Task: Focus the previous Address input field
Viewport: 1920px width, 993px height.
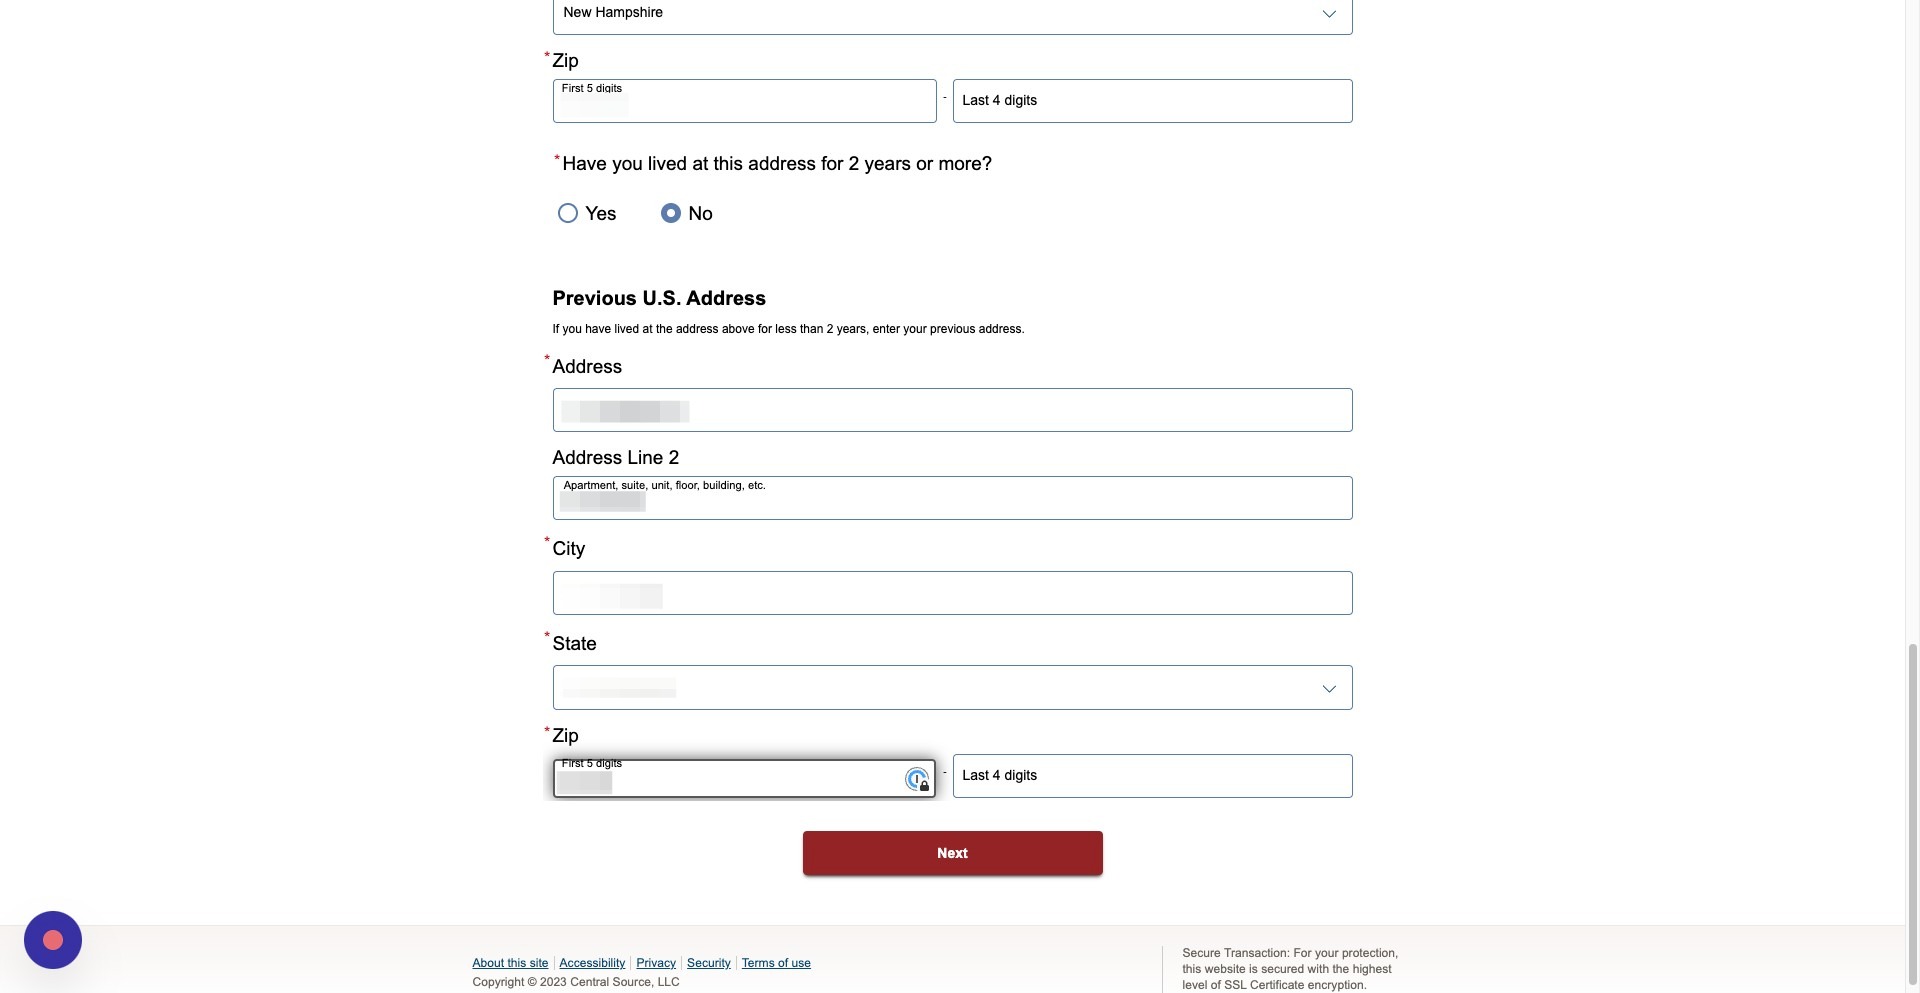Action: [x=952, y=410]
